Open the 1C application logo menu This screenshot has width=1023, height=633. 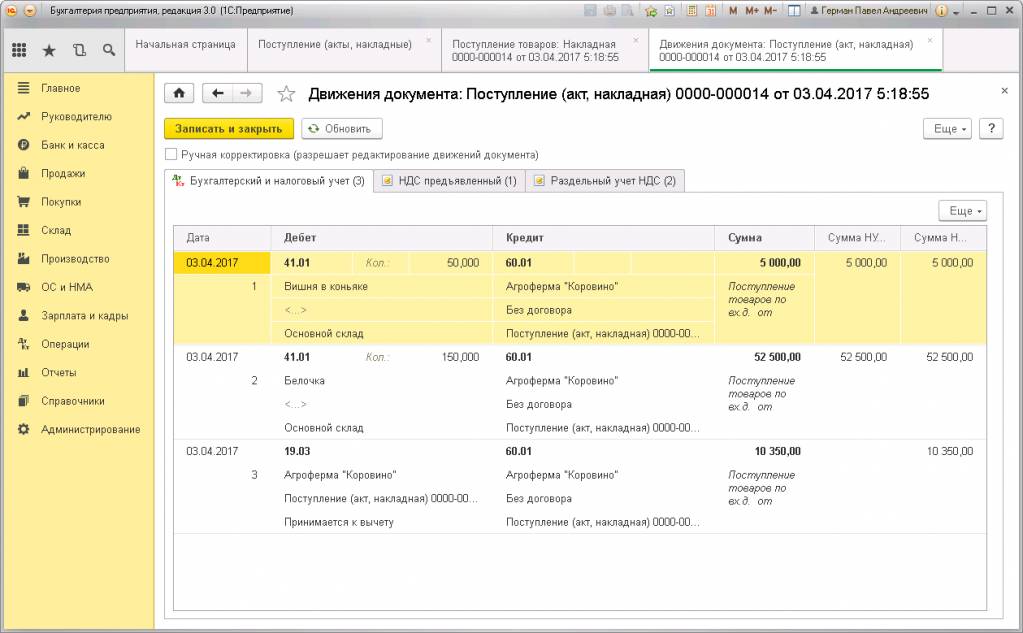[x=11, y=11]
